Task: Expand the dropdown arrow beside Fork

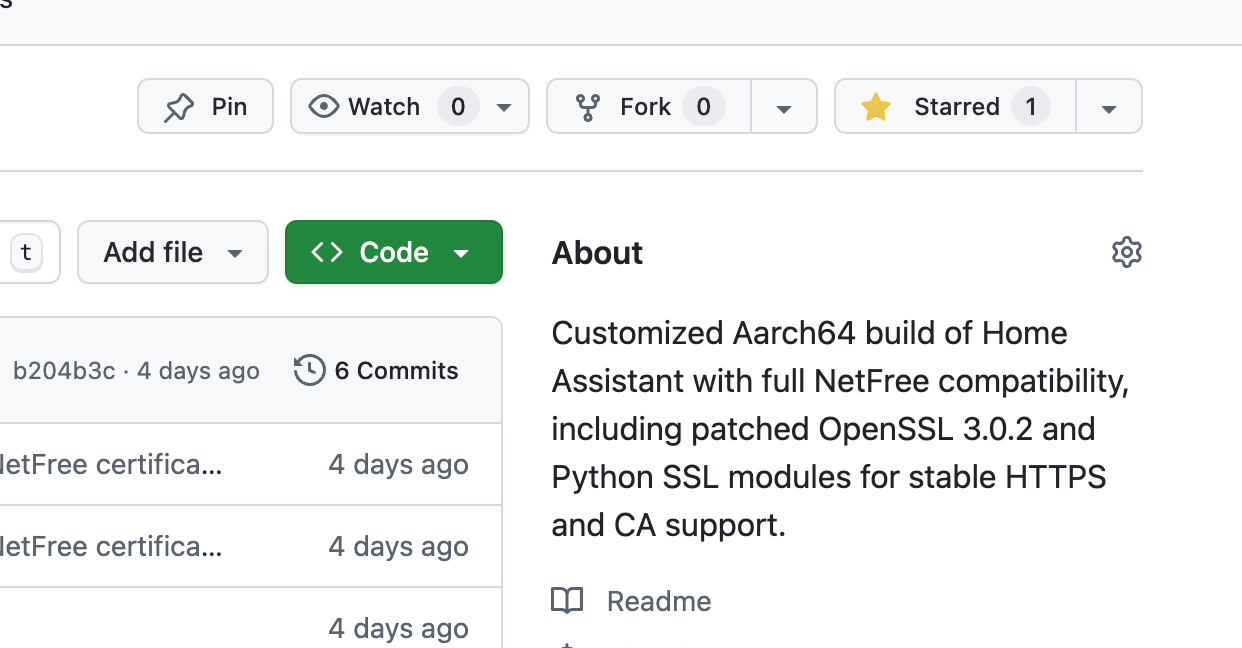Action: coord(784,107)
